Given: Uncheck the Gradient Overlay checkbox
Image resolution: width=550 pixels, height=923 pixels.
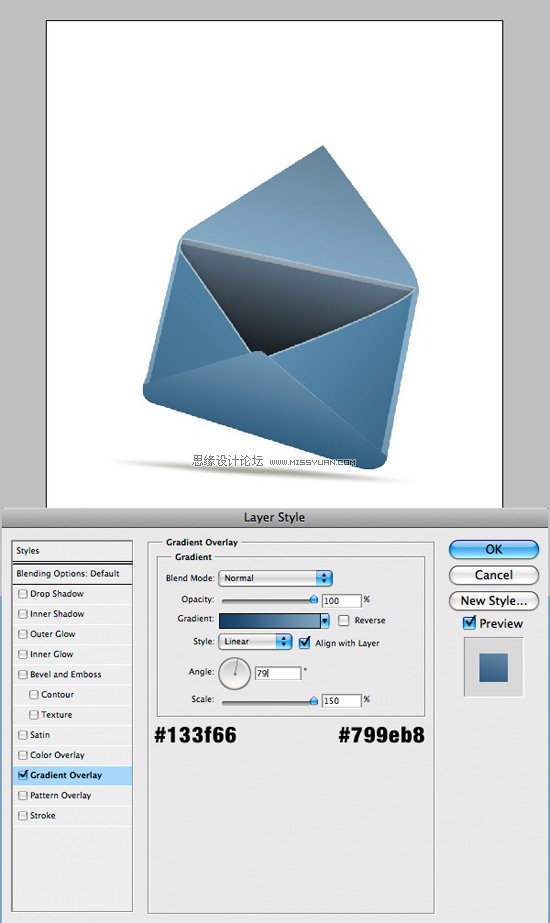Looking at the screenshot, I should 23,775.
